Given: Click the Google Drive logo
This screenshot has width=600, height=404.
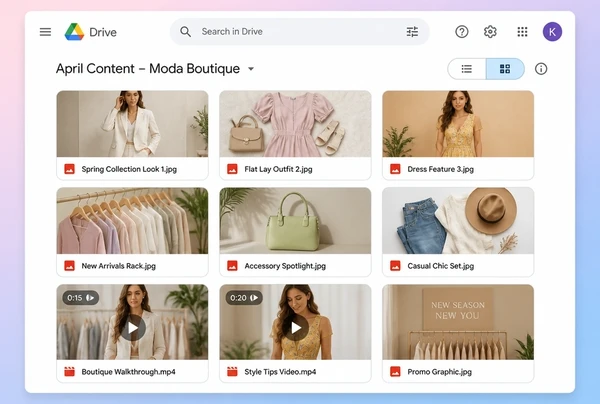Looking at the screenshot, I should tap(74, 32).
